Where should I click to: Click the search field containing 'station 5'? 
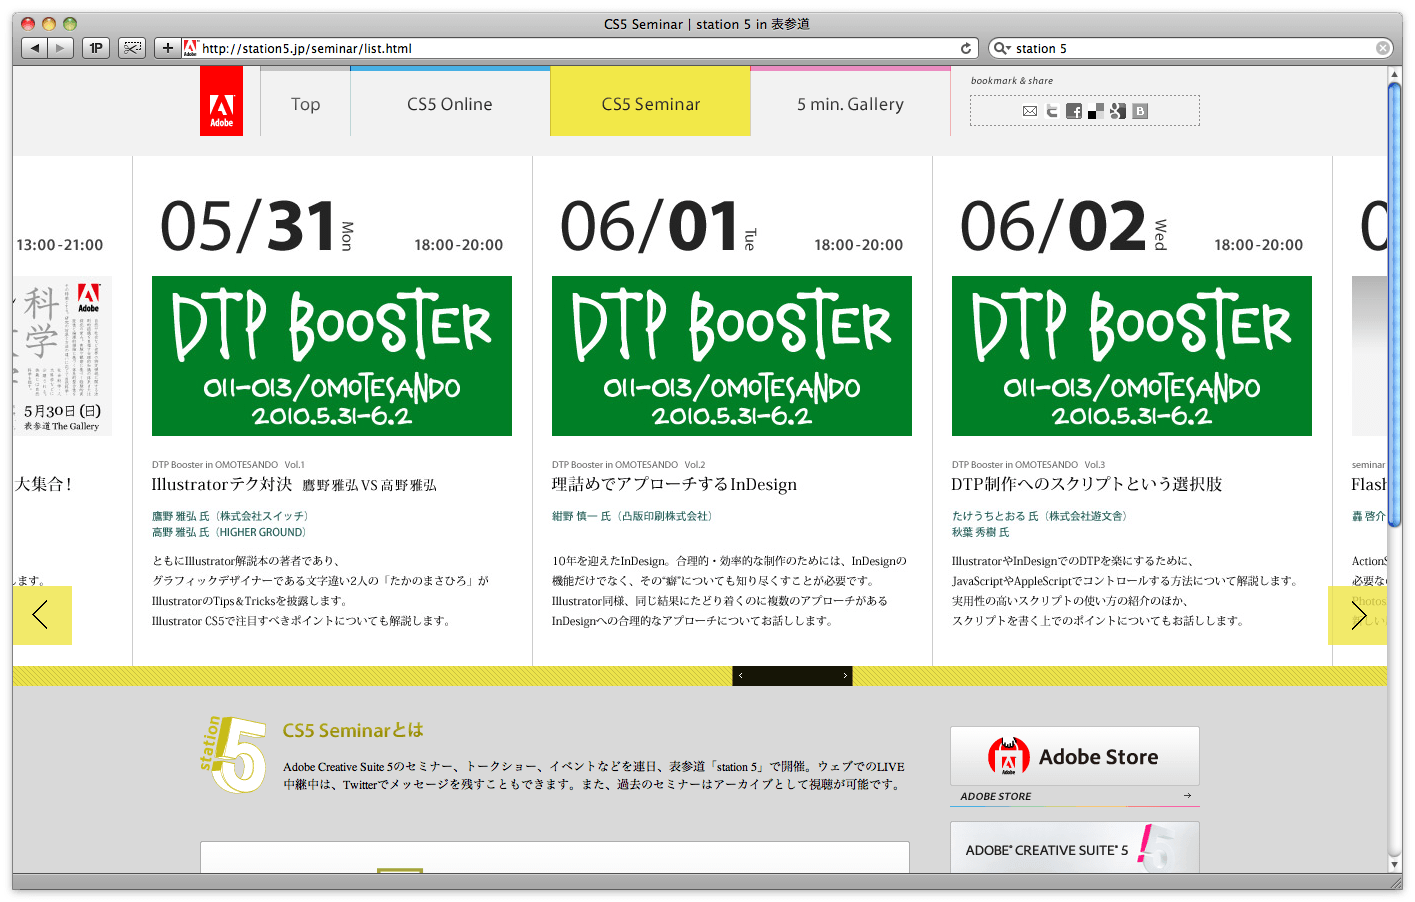pyautogui.click(x=1190, y=48)
